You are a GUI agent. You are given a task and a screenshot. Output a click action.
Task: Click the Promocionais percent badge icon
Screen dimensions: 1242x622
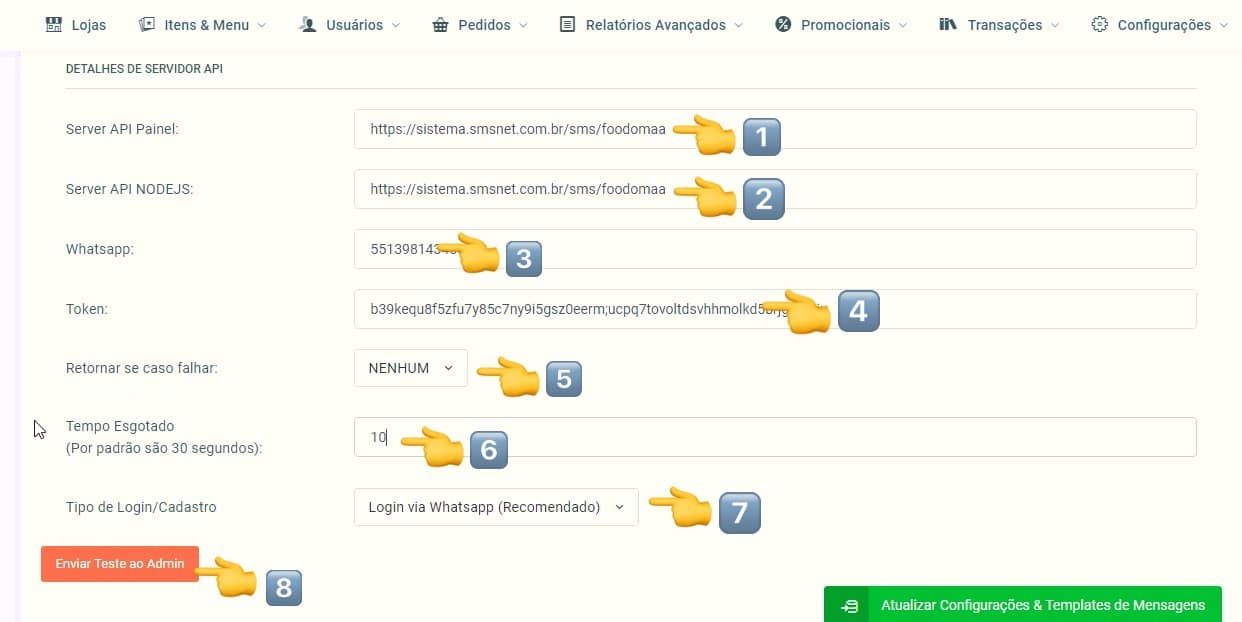pos(784,25)
